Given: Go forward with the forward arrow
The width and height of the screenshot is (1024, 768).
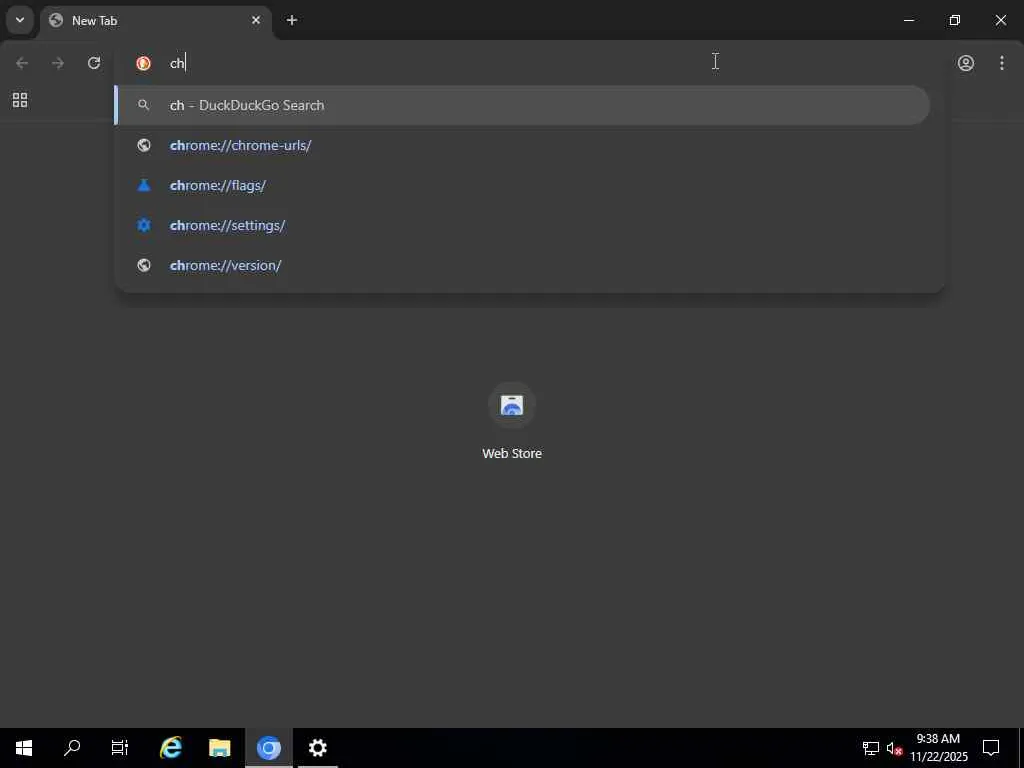Looking at the screenshot, I should tap(58, 63).
